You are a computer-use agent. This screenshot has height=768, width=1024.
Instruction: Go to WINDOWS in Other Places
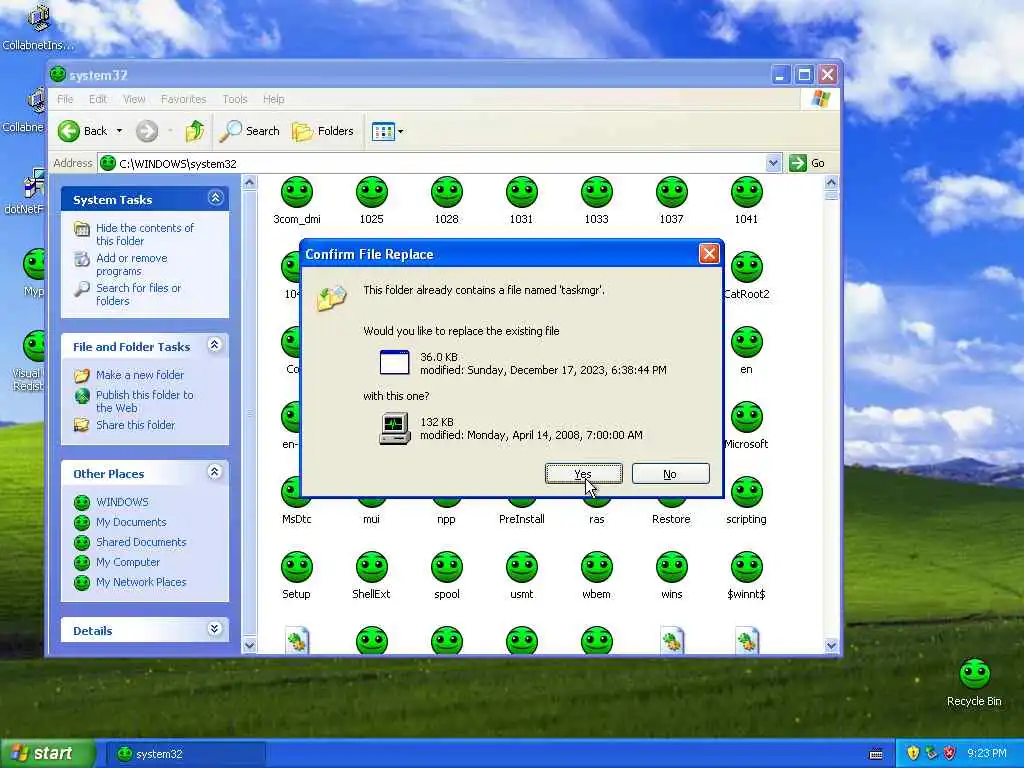point(122,502)
